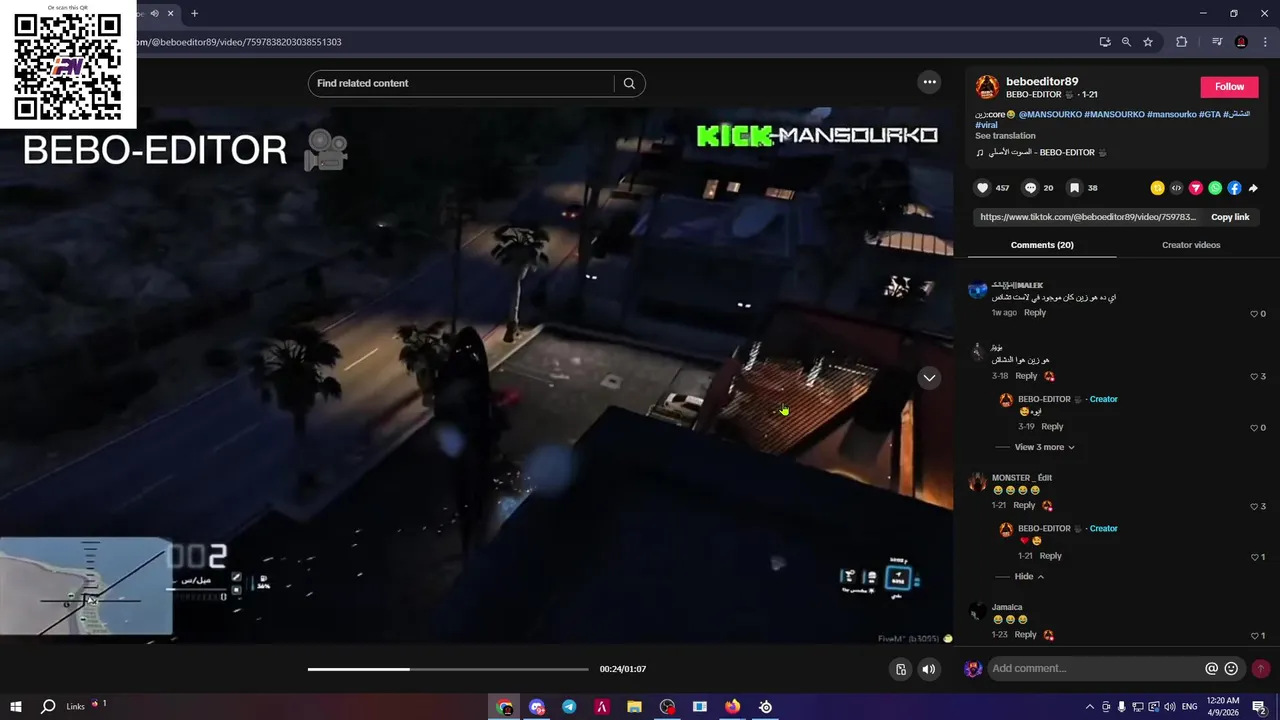Image resolution: width=1280 pixels, height=720 pixels.
Task: Click the Find related content search field
Action: (462, 83)
